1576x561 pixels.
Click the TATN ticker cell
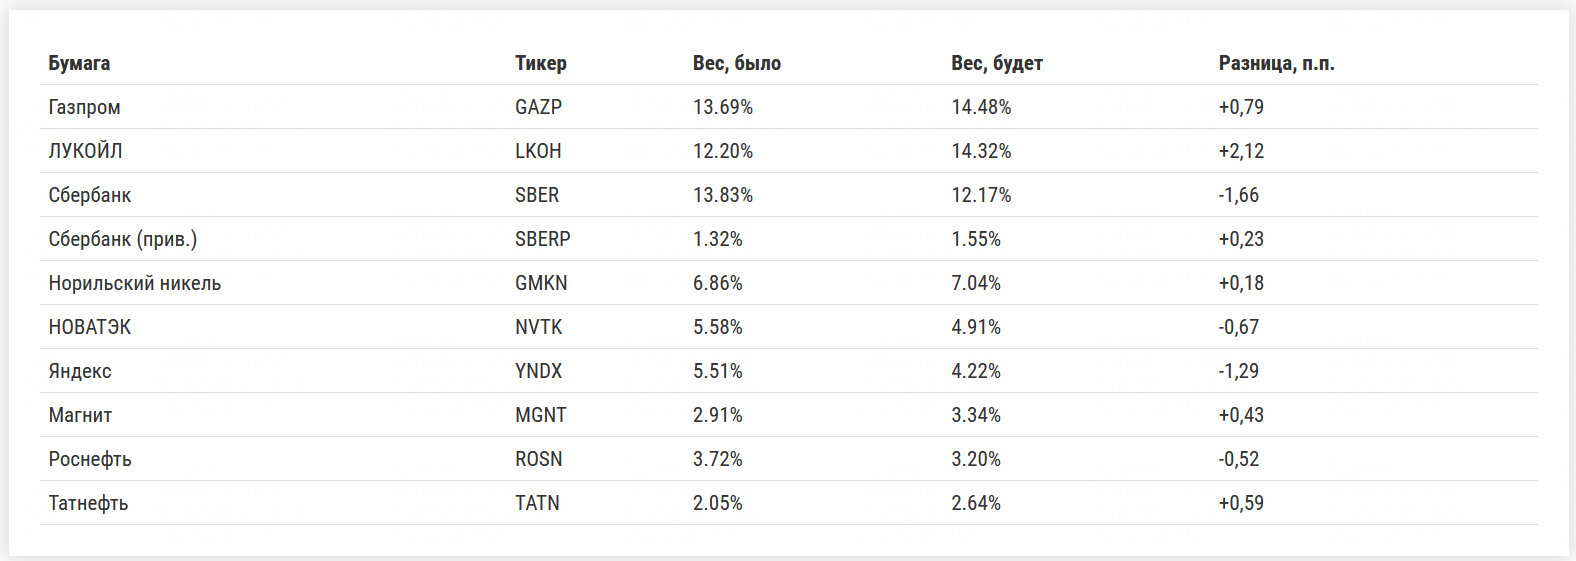pos(537,503)
